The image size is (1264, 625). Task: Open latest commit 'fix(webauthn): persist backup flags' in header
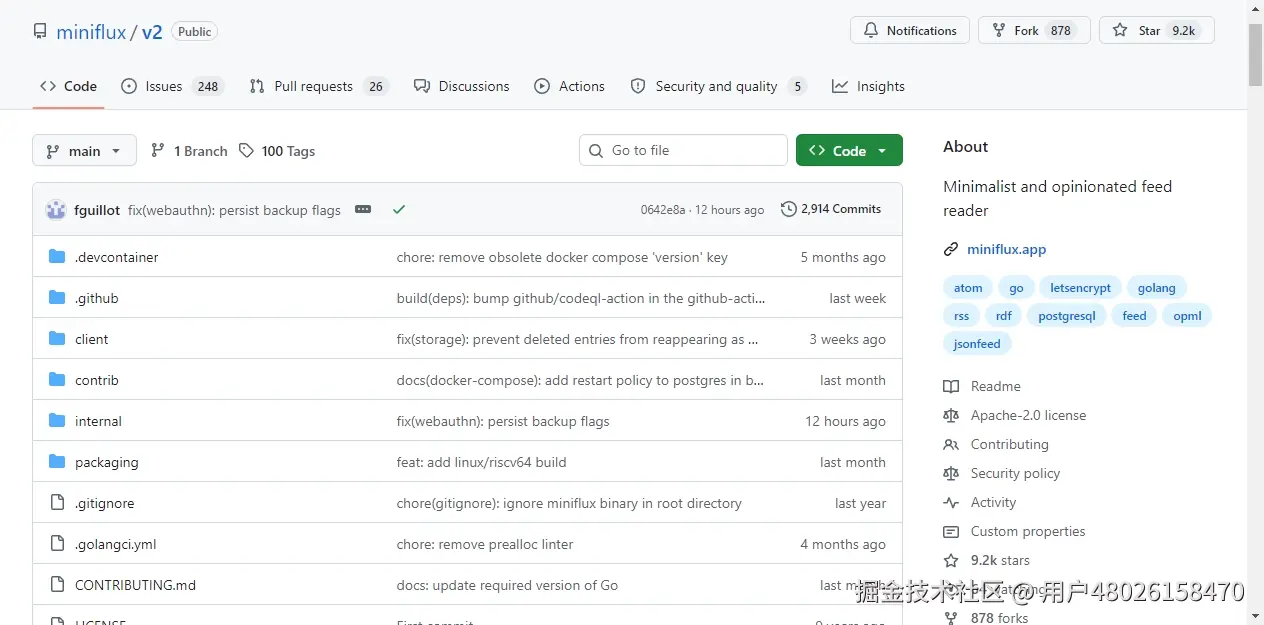(x=234, y=210)
